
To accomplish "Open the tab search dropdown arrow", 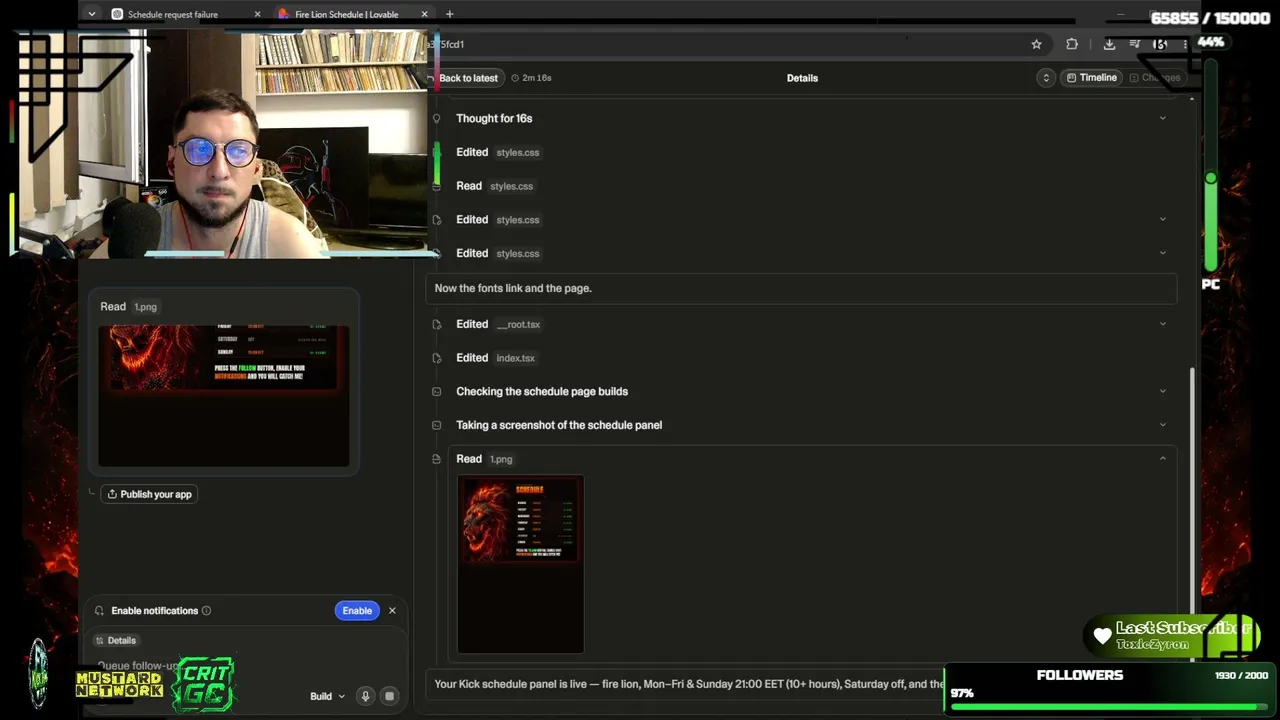I will (x=91, y=14).
